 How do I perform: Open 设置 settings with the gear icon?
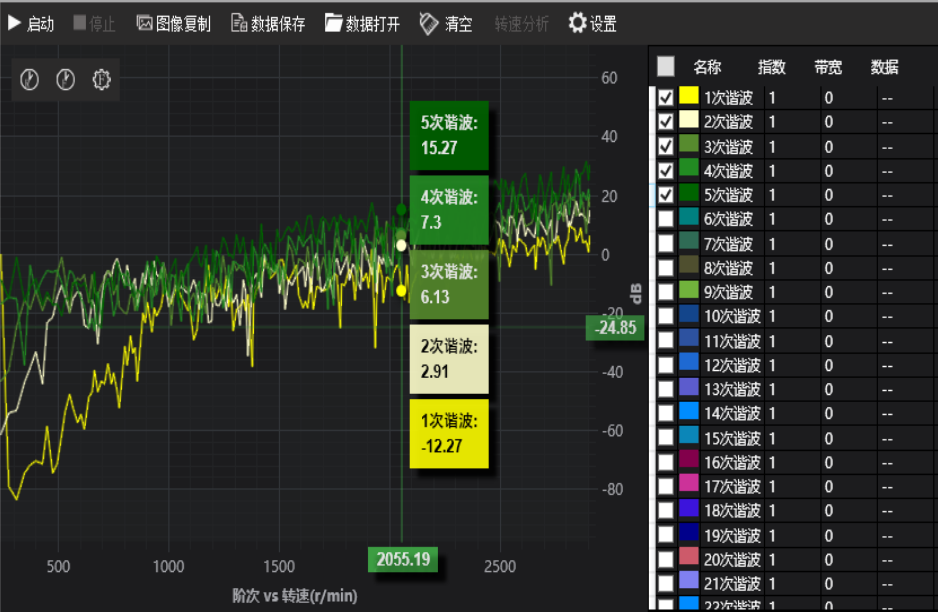coord(592,23)
